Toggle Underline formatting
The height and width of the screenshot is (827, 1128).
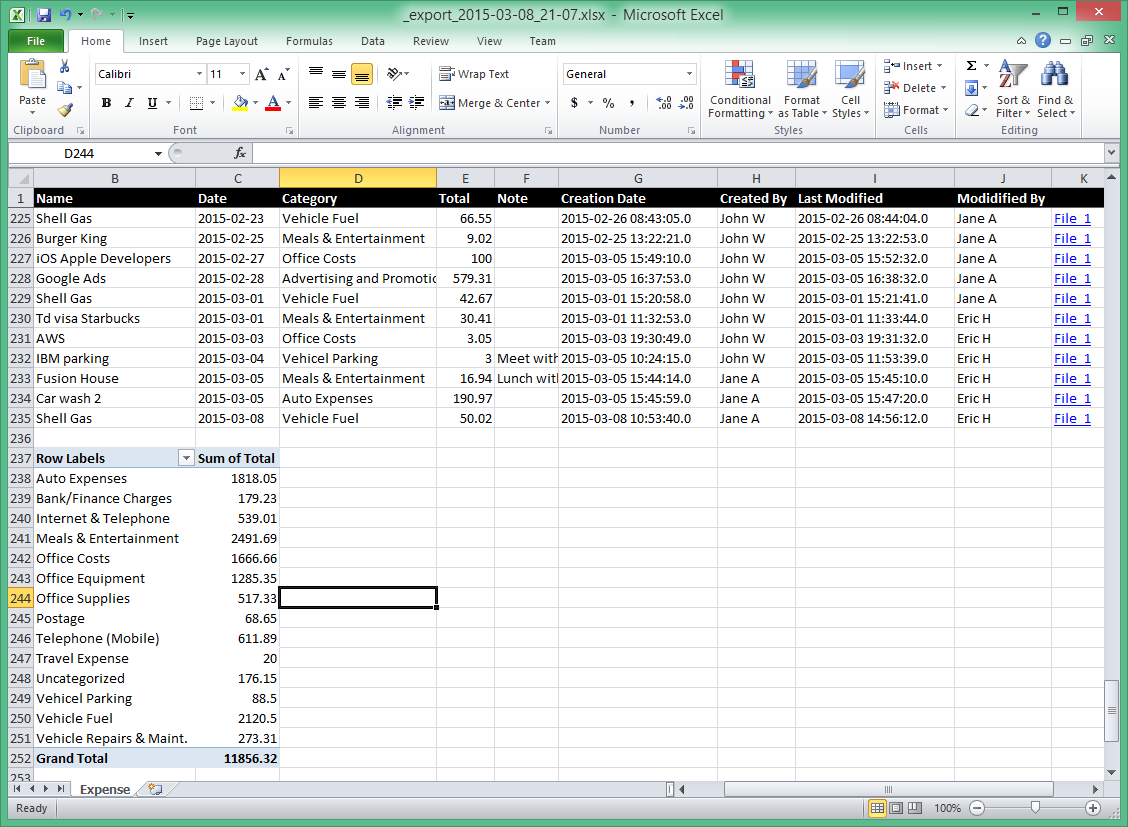pyautogui.click(x=153, y=103)
